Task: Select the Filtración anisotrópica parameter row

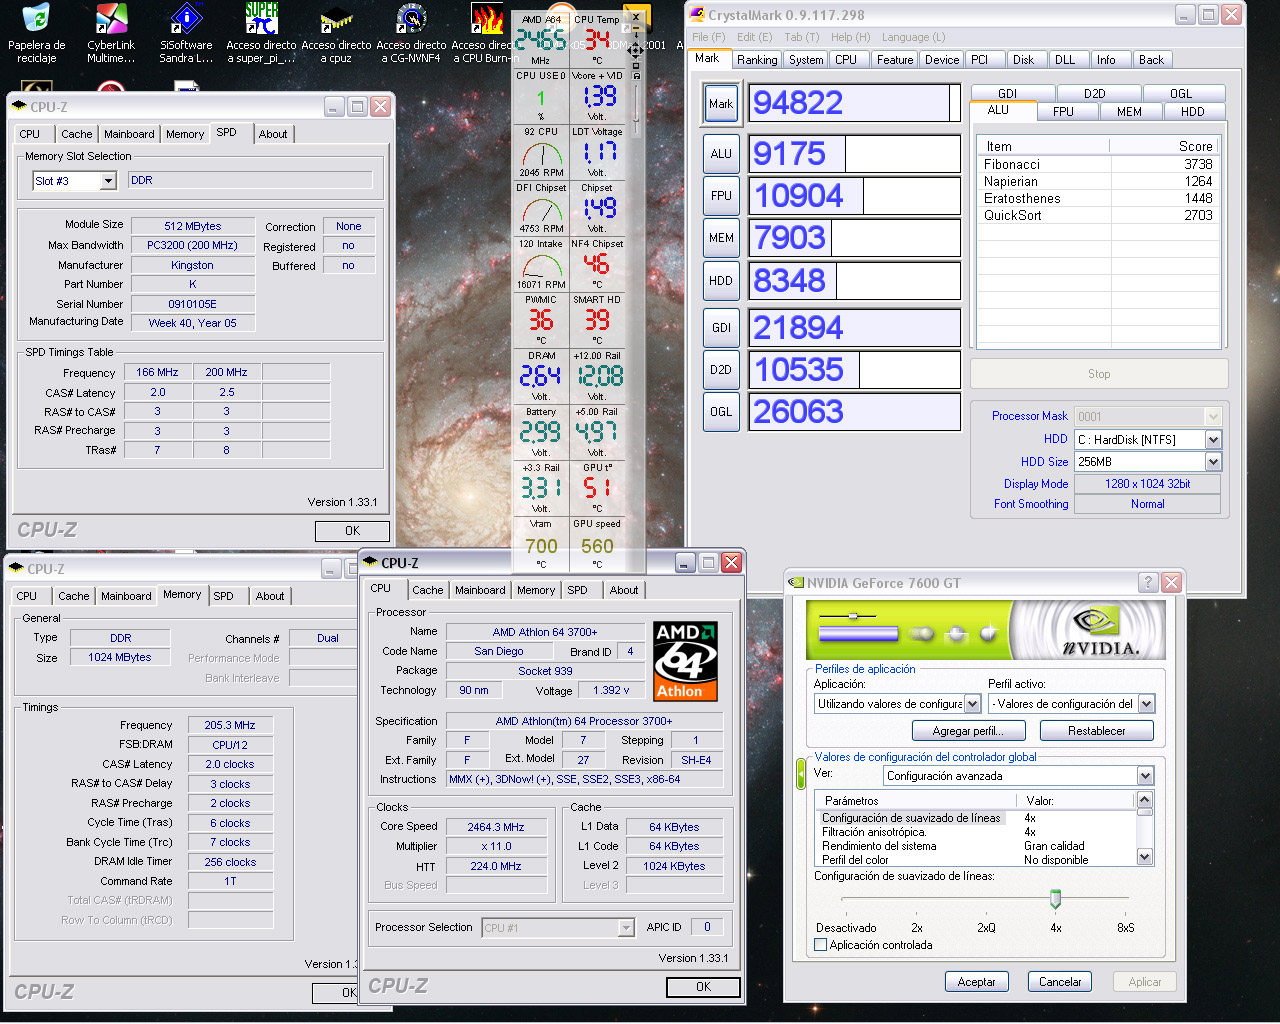Action: click(x=874, y=832)
